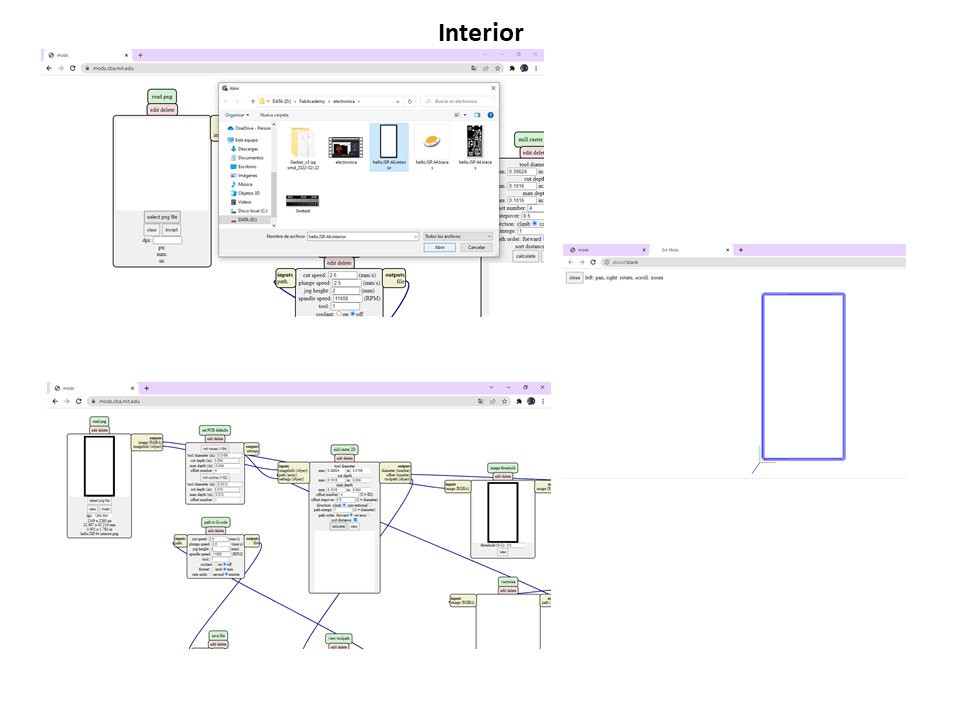
Task: Set coolant to off in the top mods window
Action: 352,313
